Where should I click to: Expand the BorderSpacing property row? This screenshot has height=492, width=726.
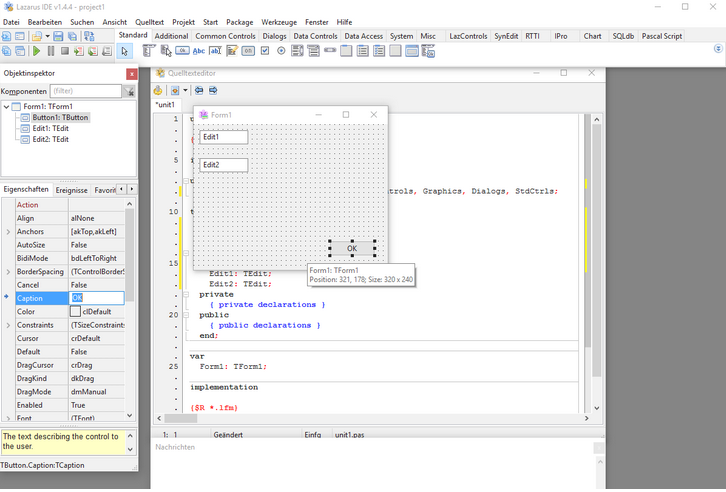coord(8,271)
